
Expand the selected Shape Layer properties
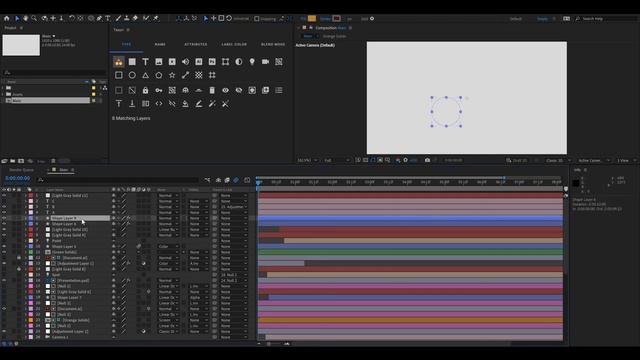pyautogui.click(x=26, y=218)
